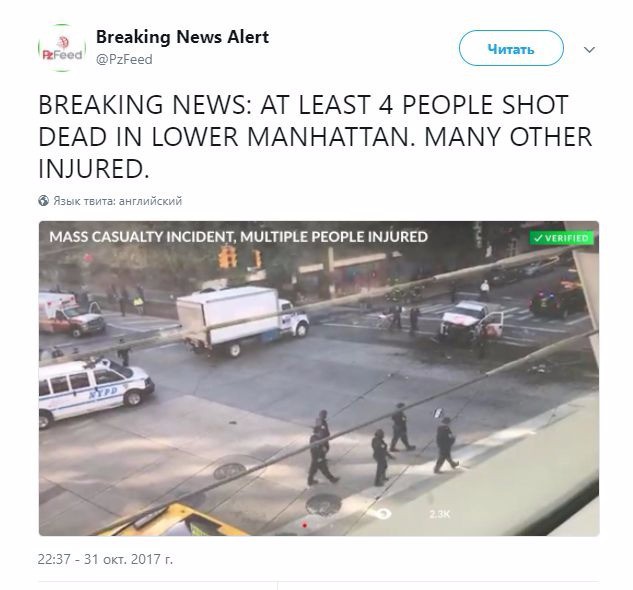
Task: Click the BREAKING NEWS tweet text
Action: click(x=315, y=136)
